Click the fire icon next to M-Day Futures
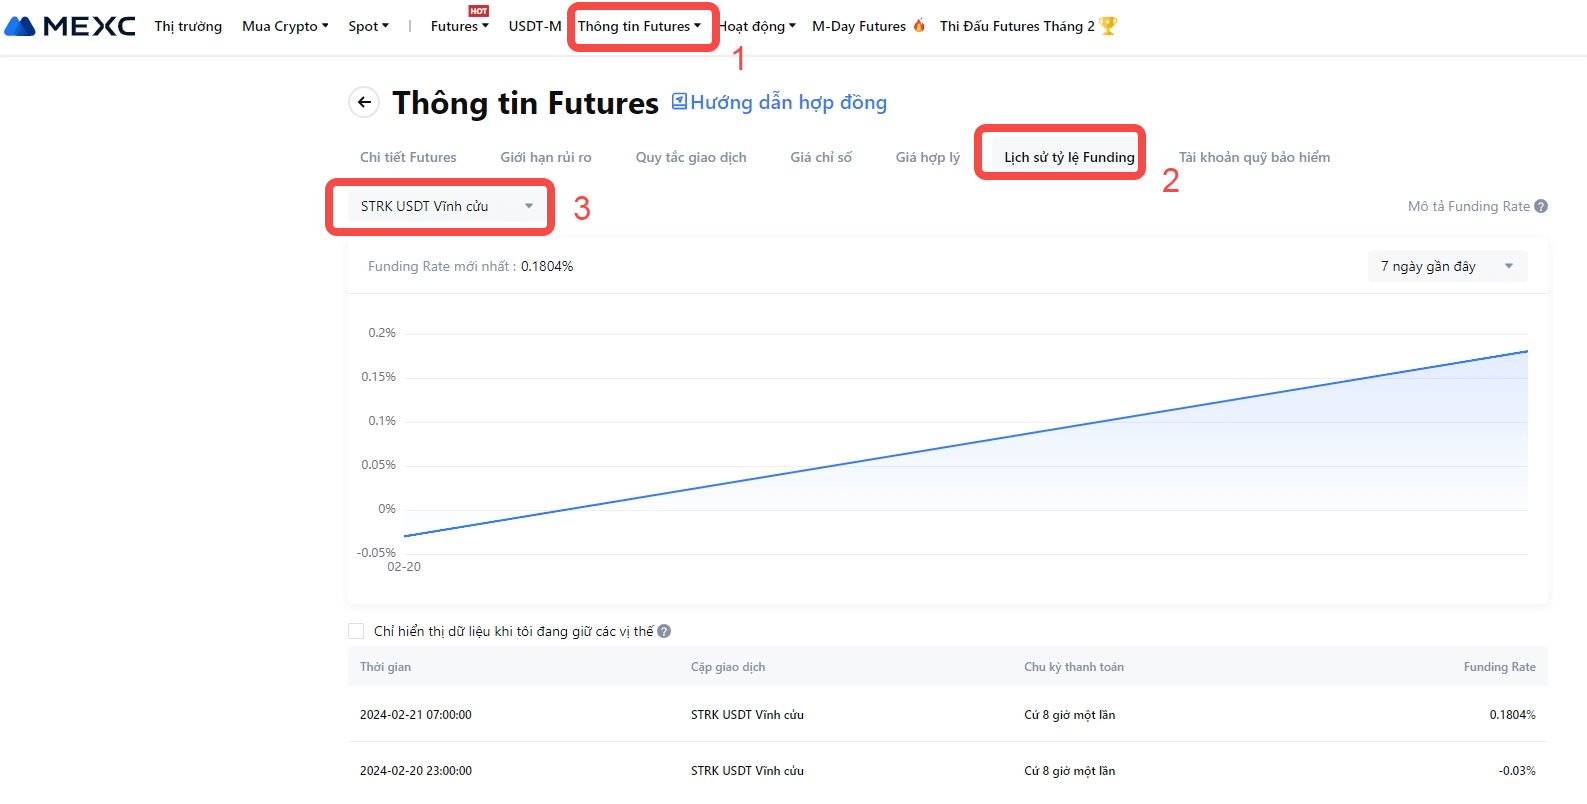 coord(919,26)
